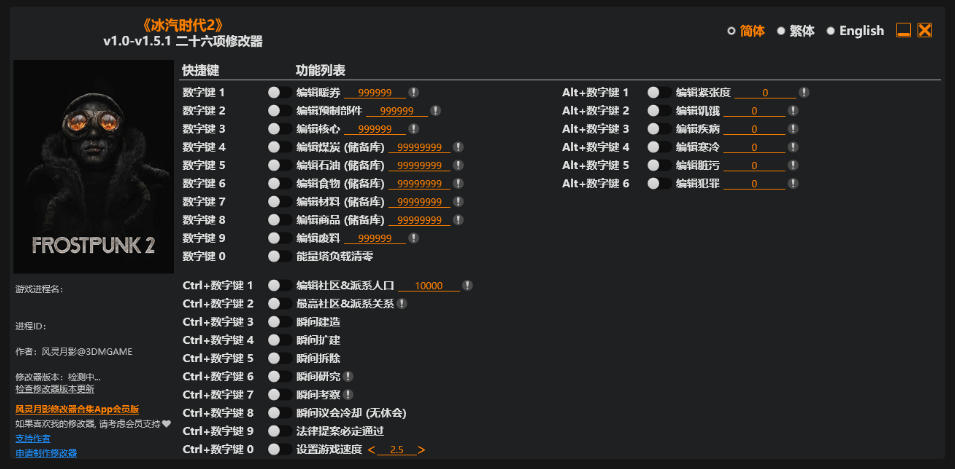Click 支持作者 link
The image size is (955, 469).
[33, 439]
